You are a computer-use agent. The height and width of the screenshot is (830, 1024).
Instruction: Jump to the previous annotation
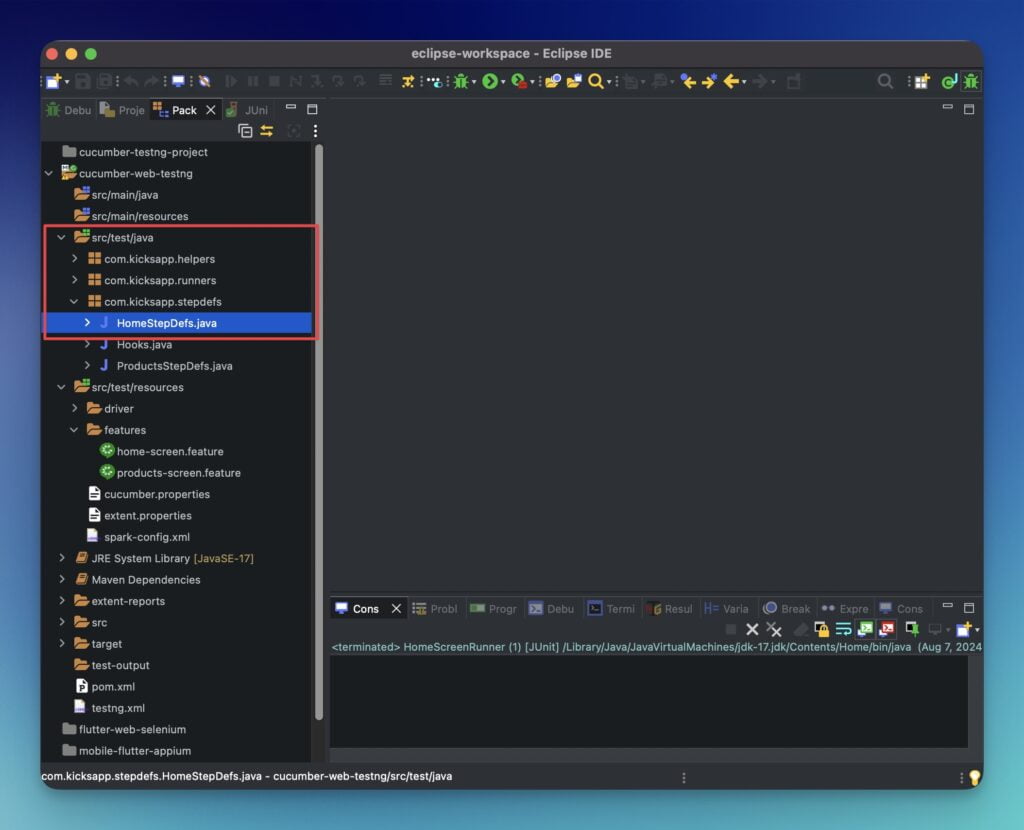[688, 82]
